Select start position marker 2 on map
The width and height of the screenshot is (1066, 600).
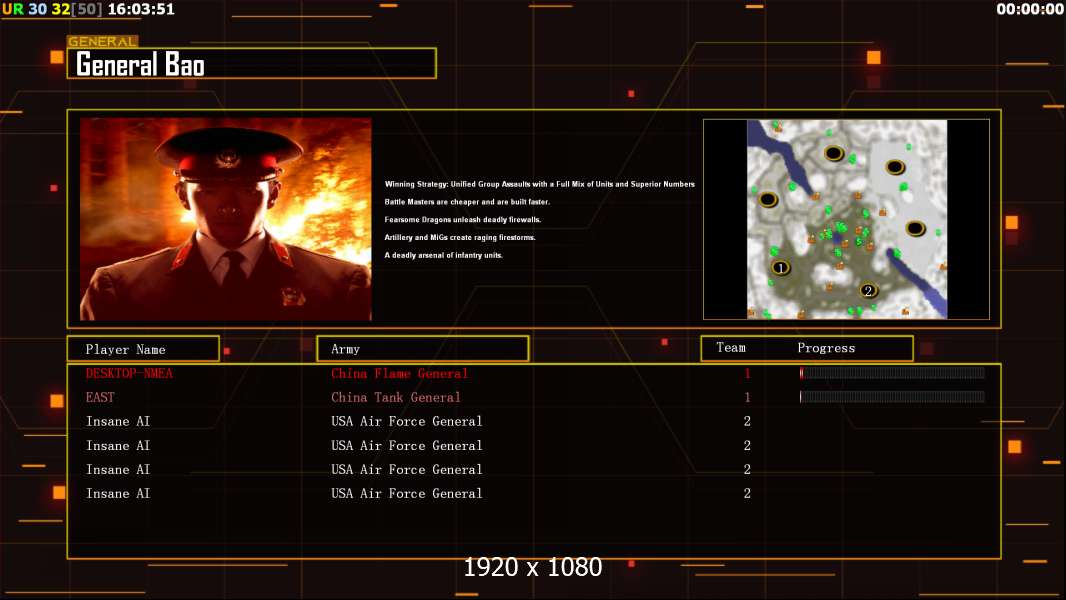[x=867, y=291]
